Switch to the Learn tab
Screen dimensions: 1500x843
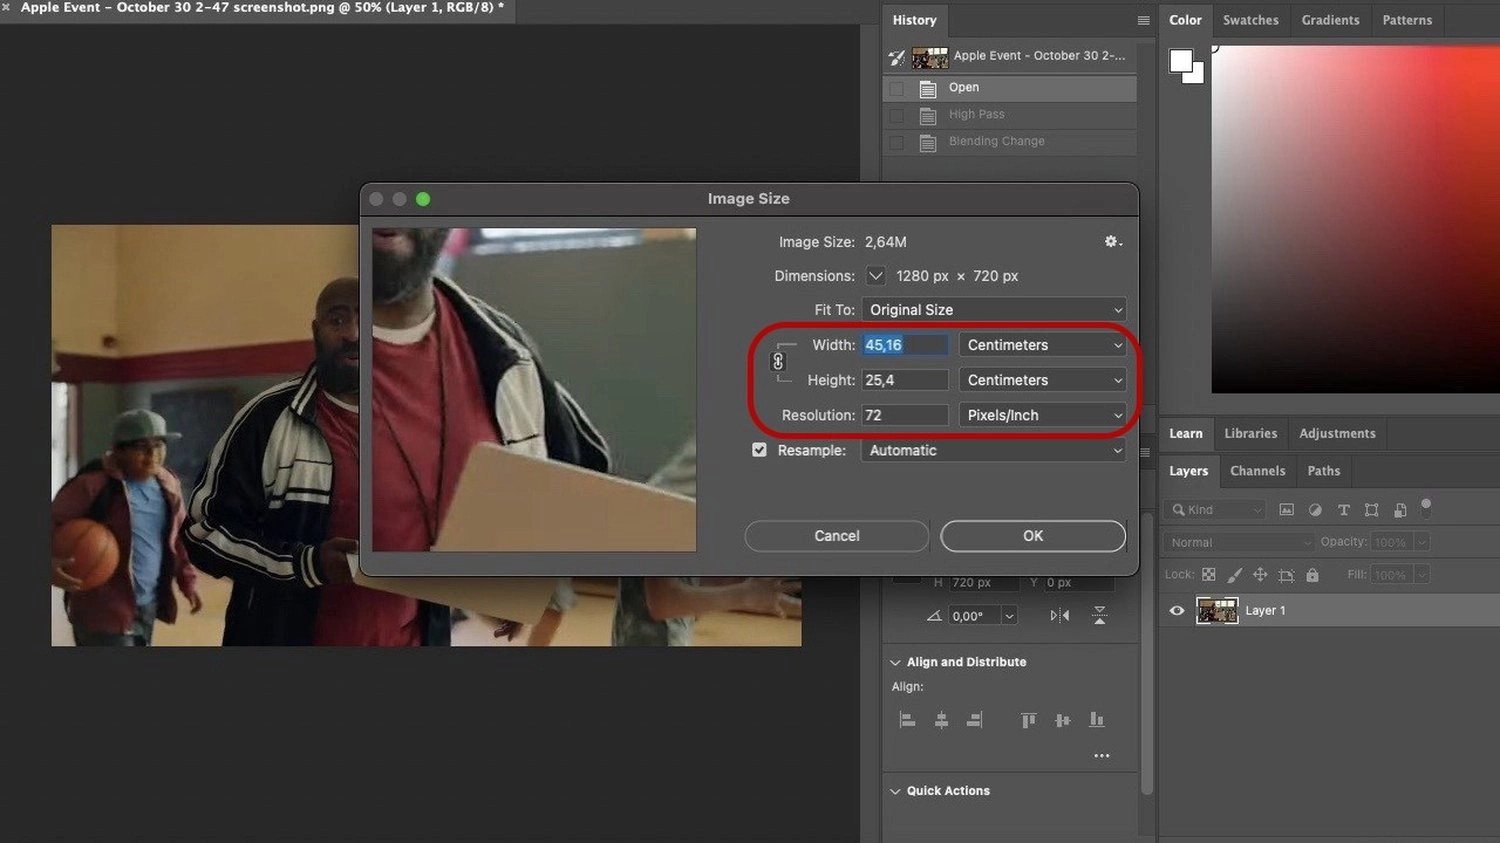[x=1186, y=434]
